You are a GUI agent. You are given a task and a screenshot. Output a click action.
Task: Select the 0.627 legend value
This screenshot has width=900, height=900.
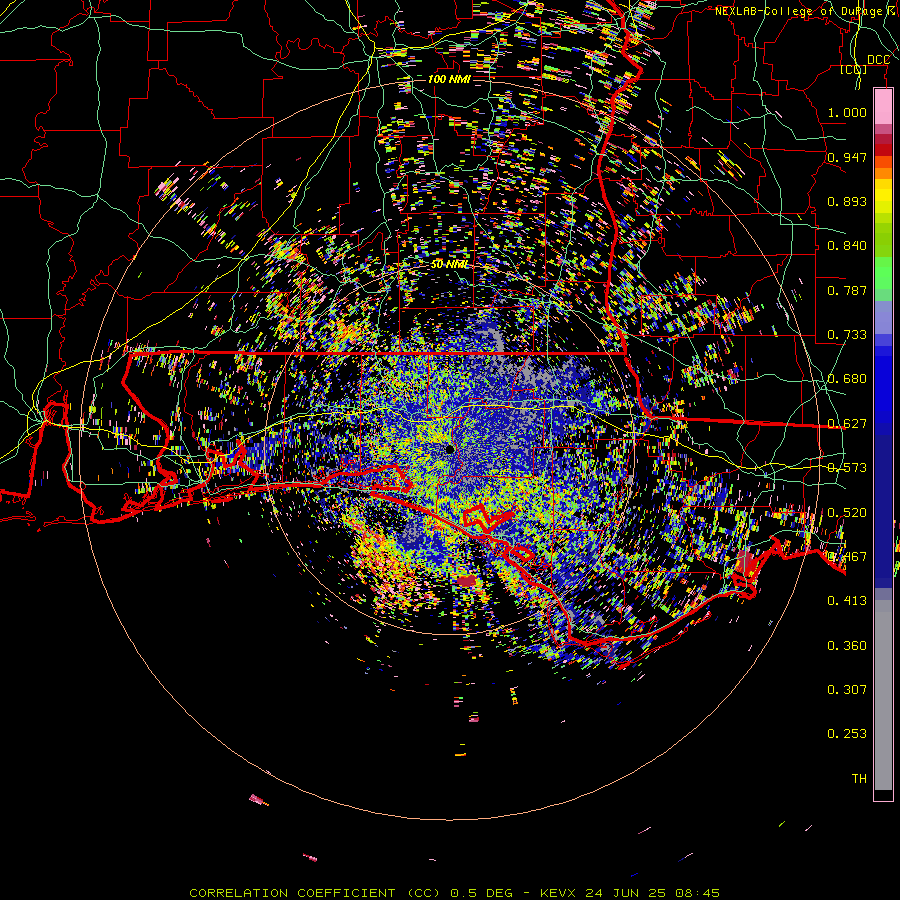[847, 424]
